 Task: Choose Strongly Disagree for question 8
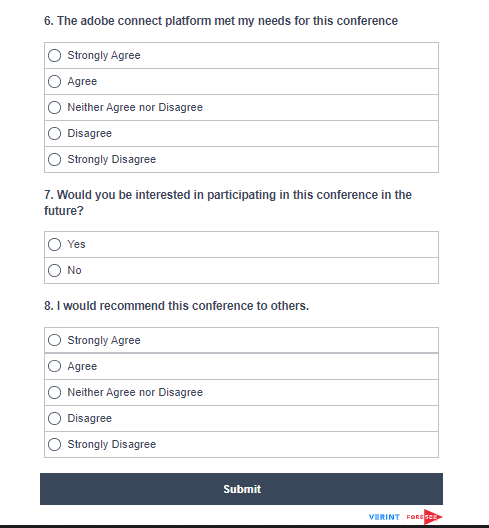tap(55, 444)
